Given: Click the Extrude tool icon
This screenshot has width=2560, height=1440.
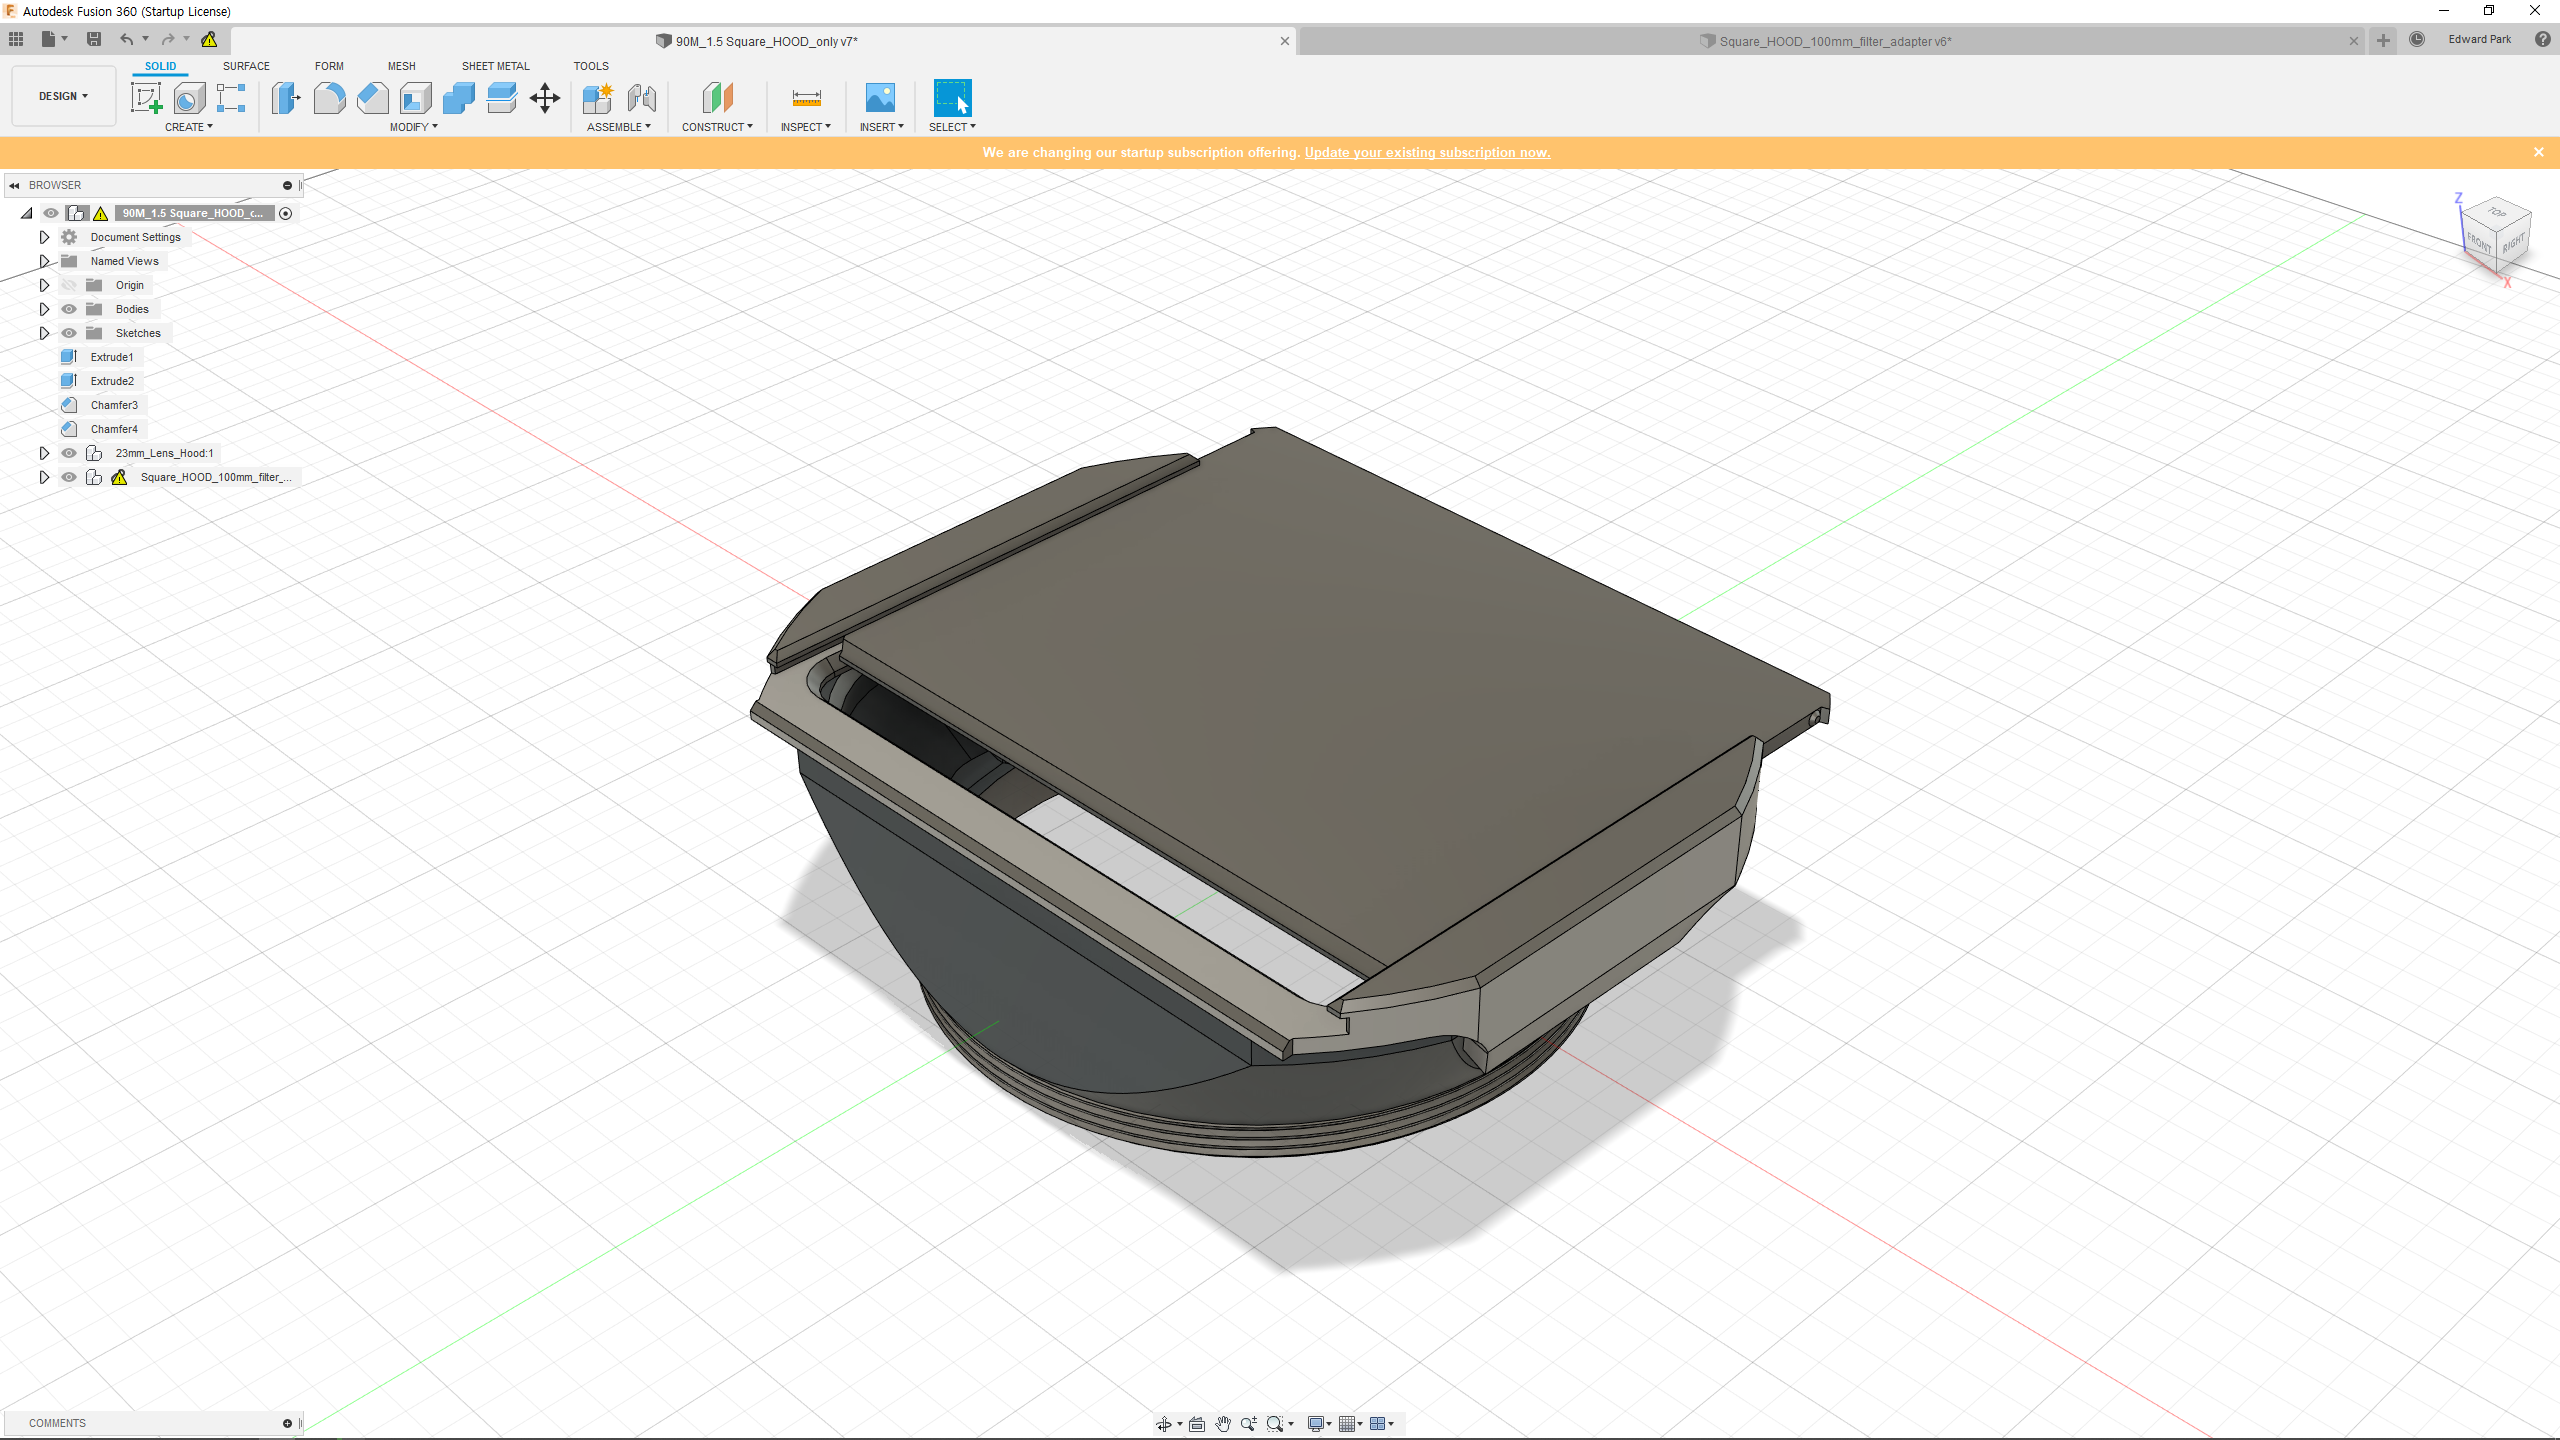Looking at the screenshot, I should pyautogui.click(x=285, y=98).
